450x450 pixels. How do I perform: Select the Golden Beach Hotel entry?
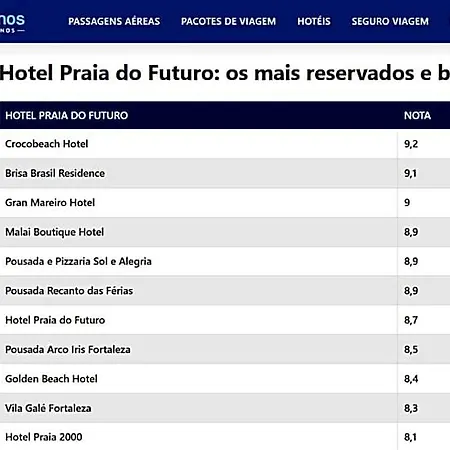coord(225,378)
